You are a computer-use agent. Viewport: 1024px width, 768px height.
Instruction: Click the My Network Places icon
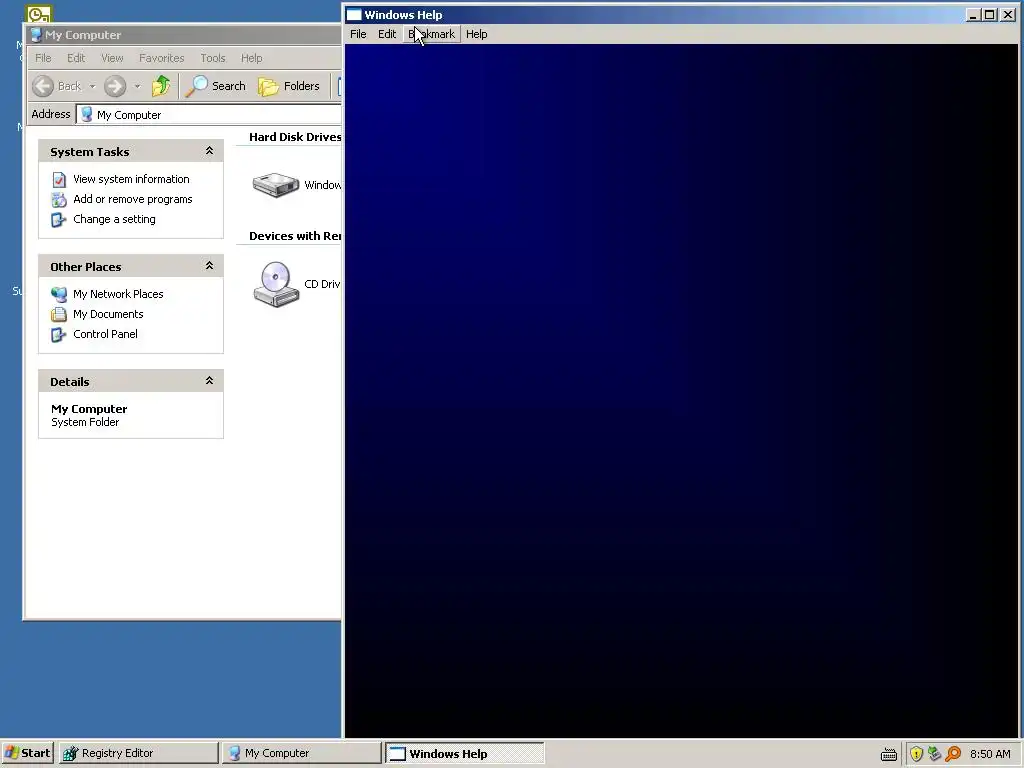point(59,295)
